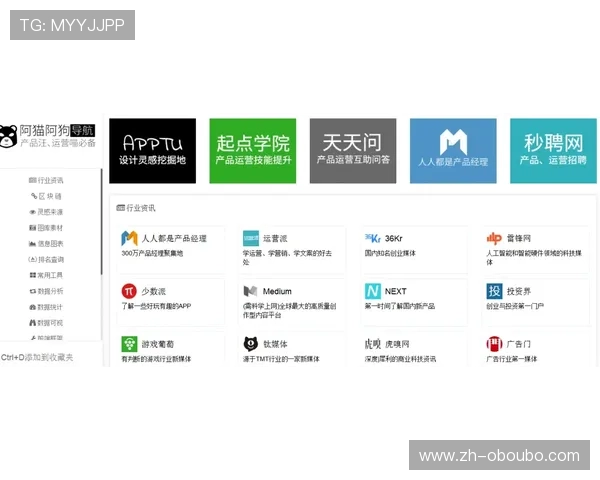
Task: Open the 钛媒体 black logo icon
Action: (x=251, y=344)
